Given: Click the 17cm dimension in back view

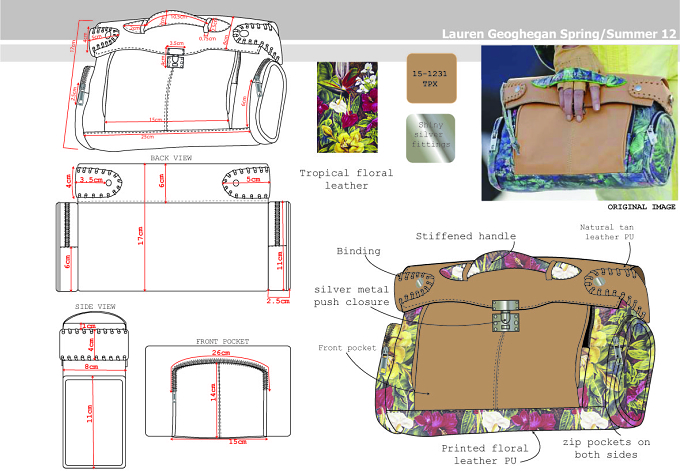Looking at the screenshot, I should 140,236.
